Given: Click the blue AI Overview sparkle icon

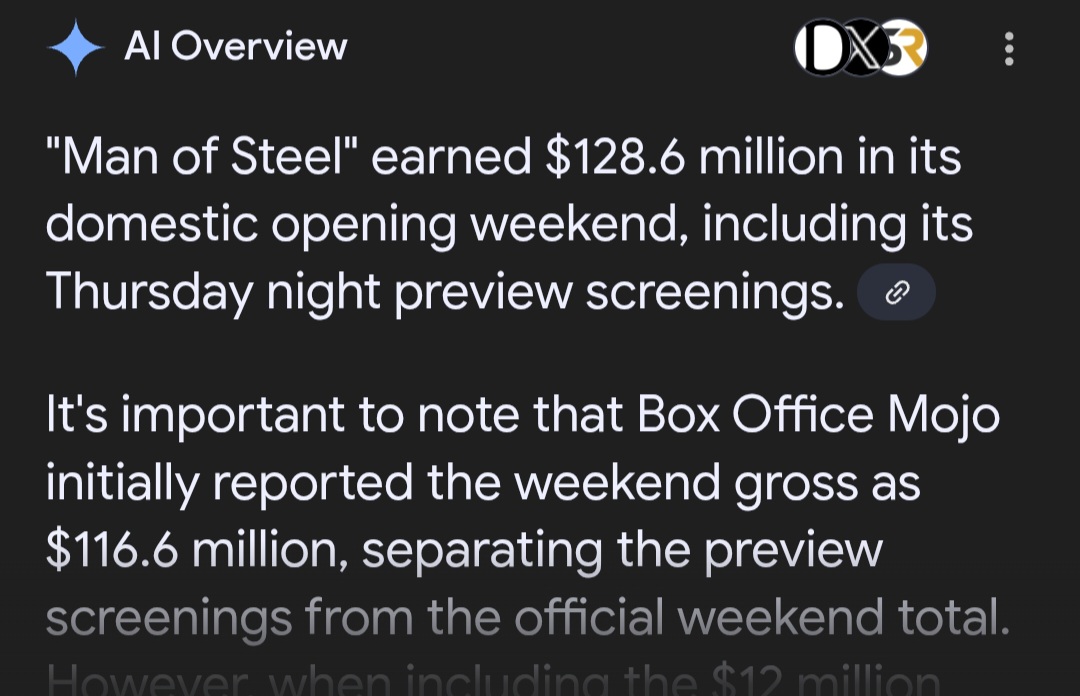Looking at the screenshot, I should [76, 48].
